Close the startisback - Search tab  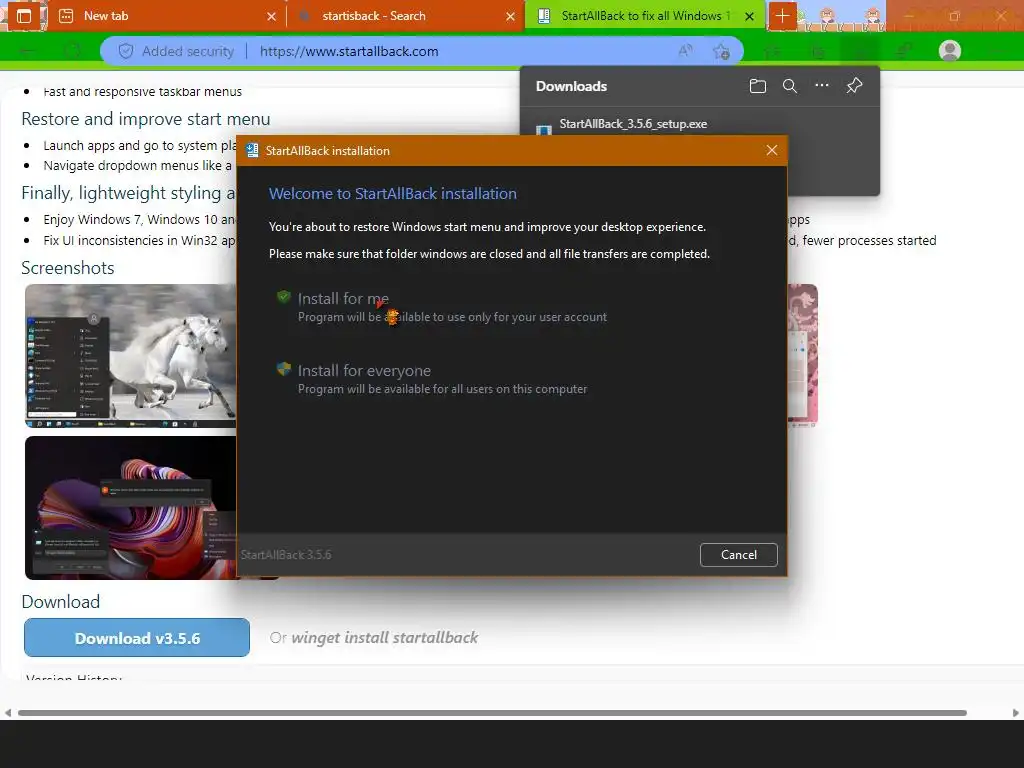[511, 16]
